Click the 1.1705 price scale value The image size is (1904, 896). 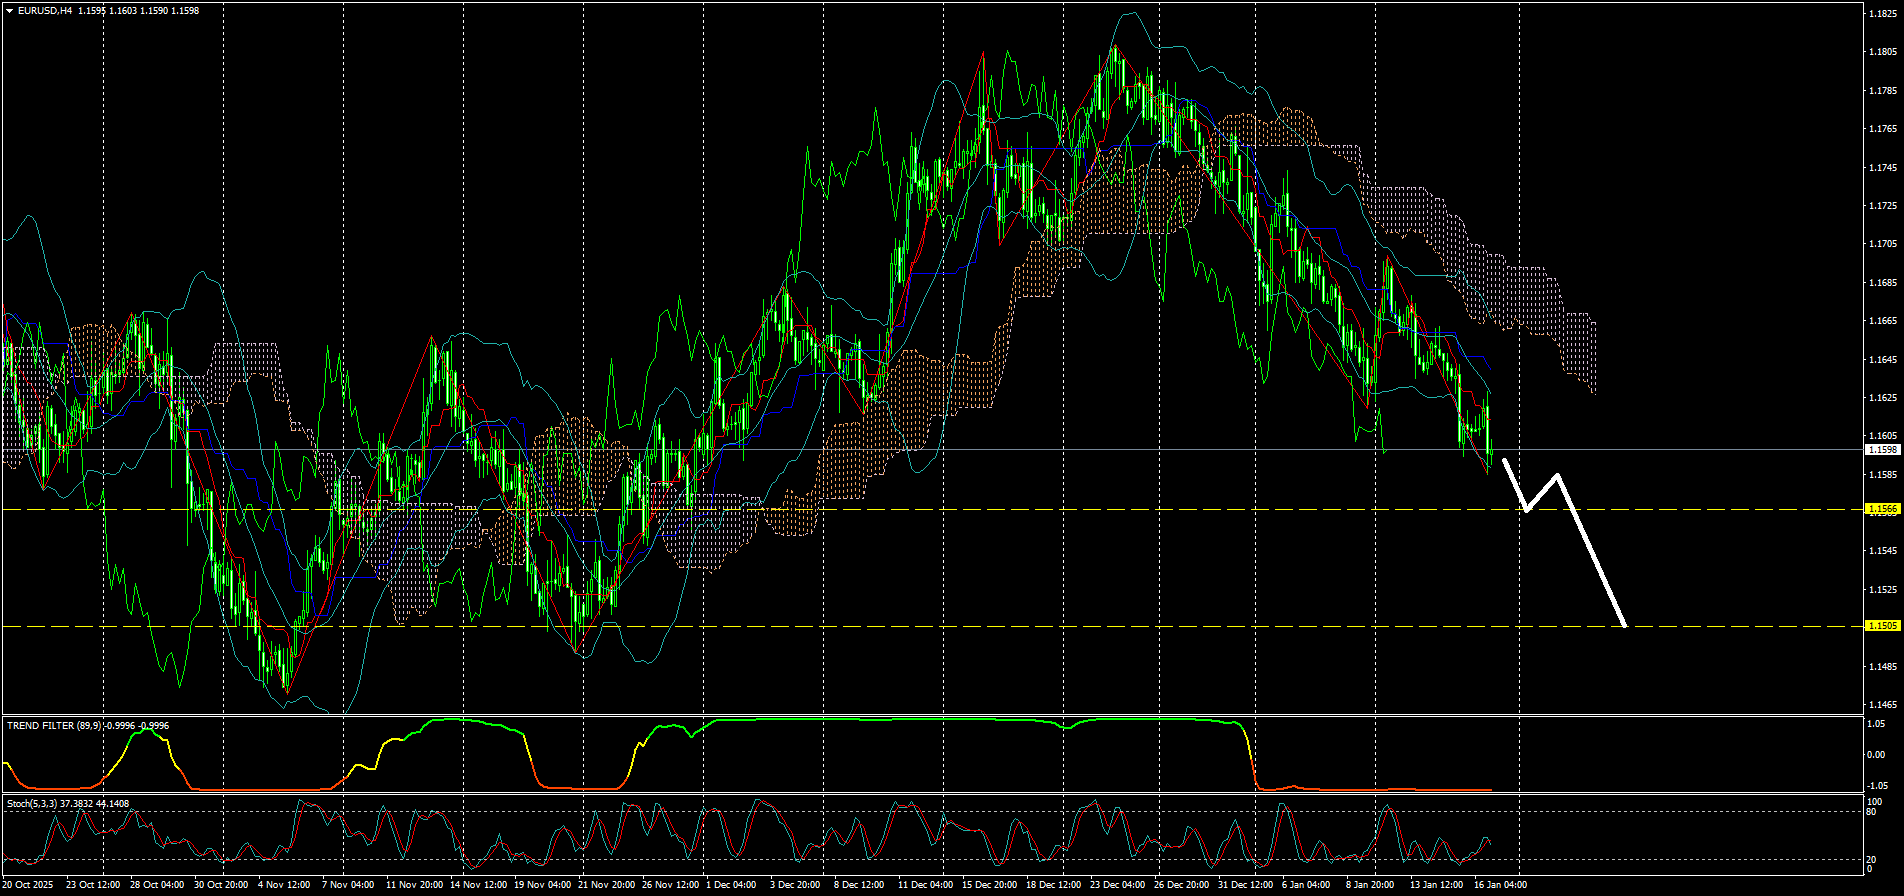click(x=1882, y=244)
